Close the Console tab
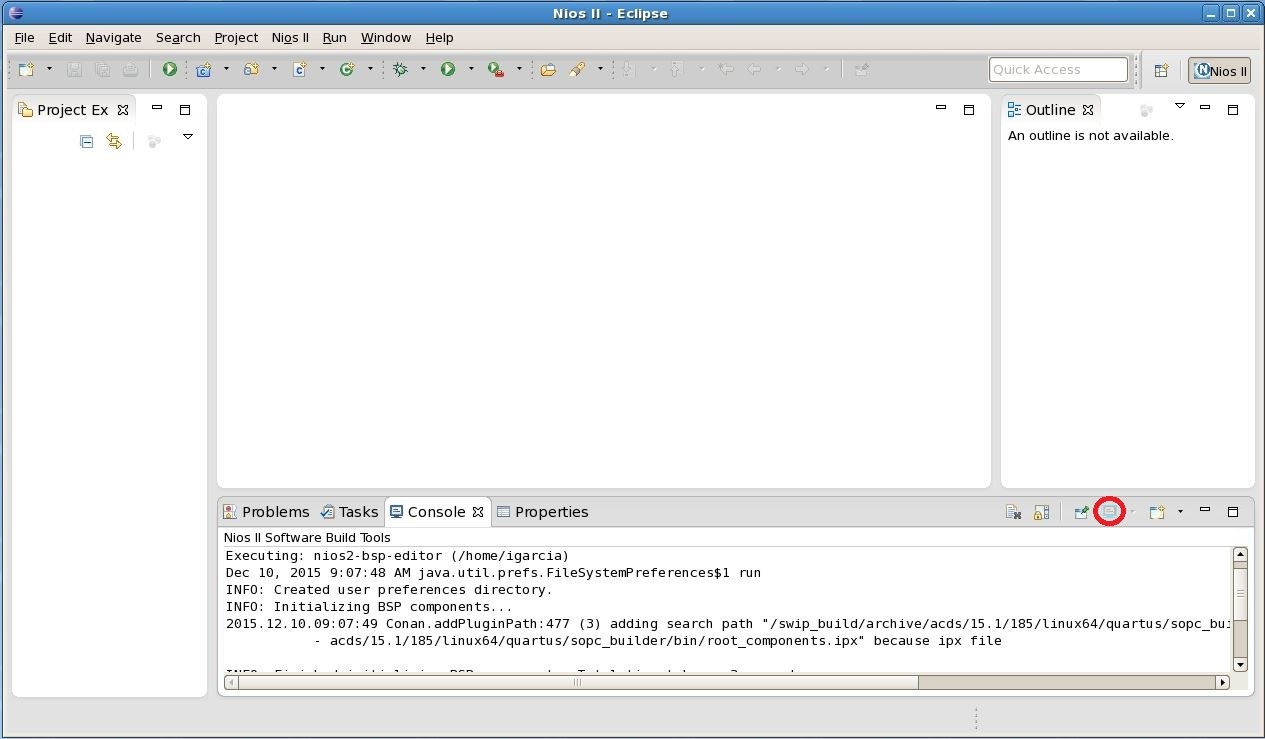Image resolution: width=1265 pixels, height=739 pixels. point(478,512)
